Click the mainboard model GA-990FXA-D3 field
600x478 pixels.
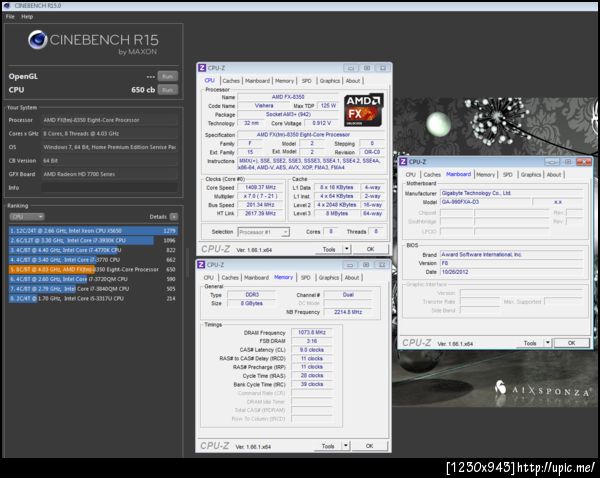click(485, 202)
